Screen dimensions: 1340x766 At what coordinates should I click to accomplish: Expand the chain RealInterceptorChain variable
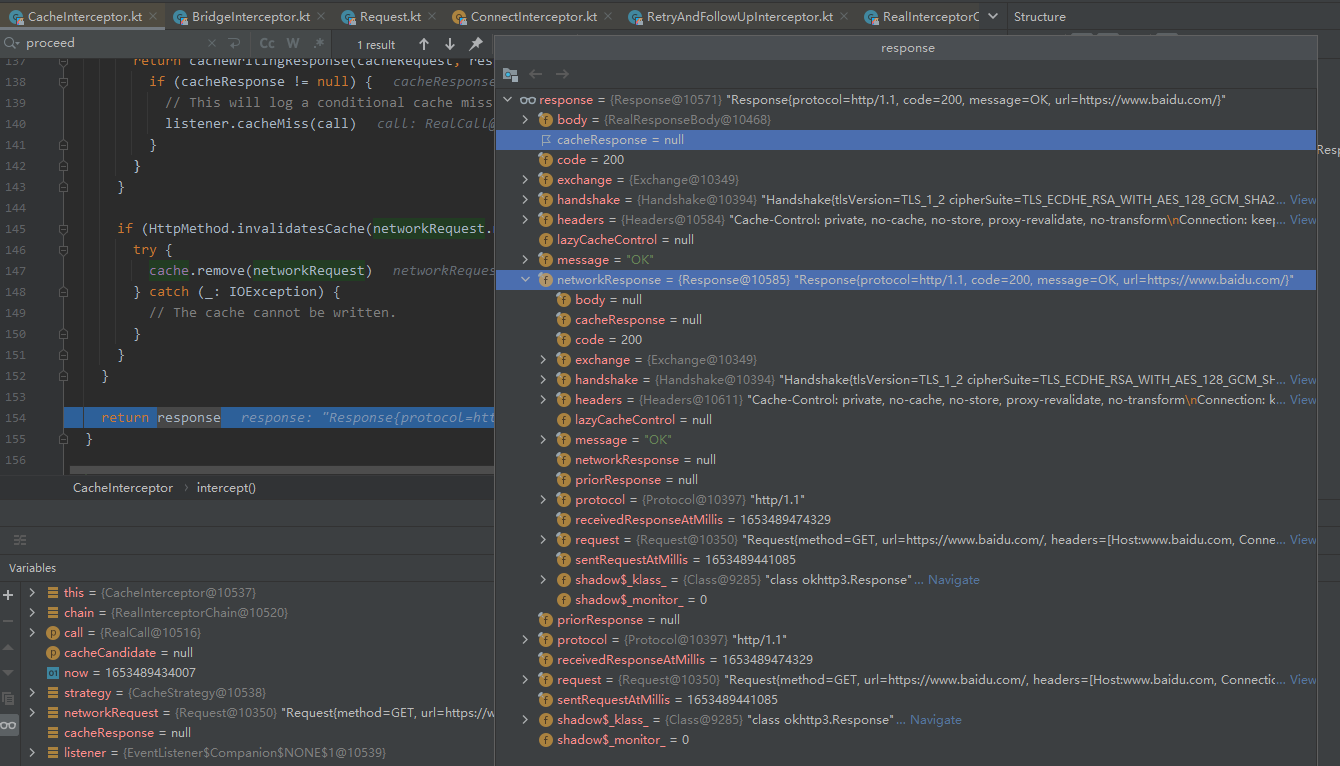[32, 613]
